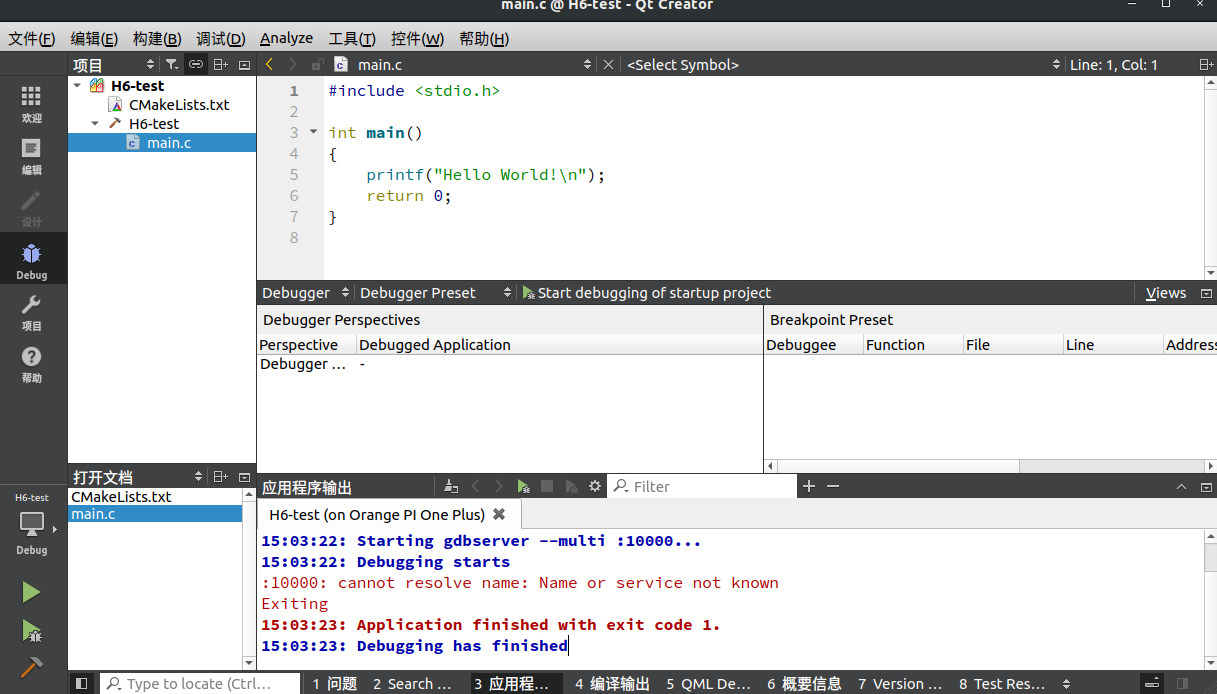Open the 编辑 (Edit) mode
This screenshot has height=694, width=1217.
32,155
